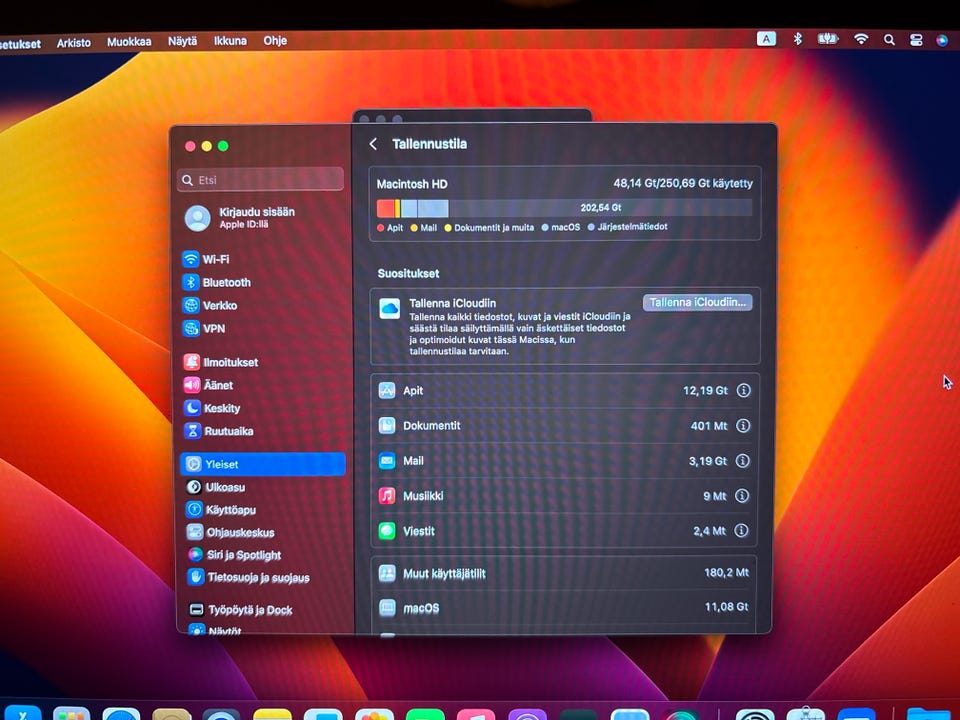Open Control Center menu bar icon
The image size is (960, 720).
[x=916, y=40]
